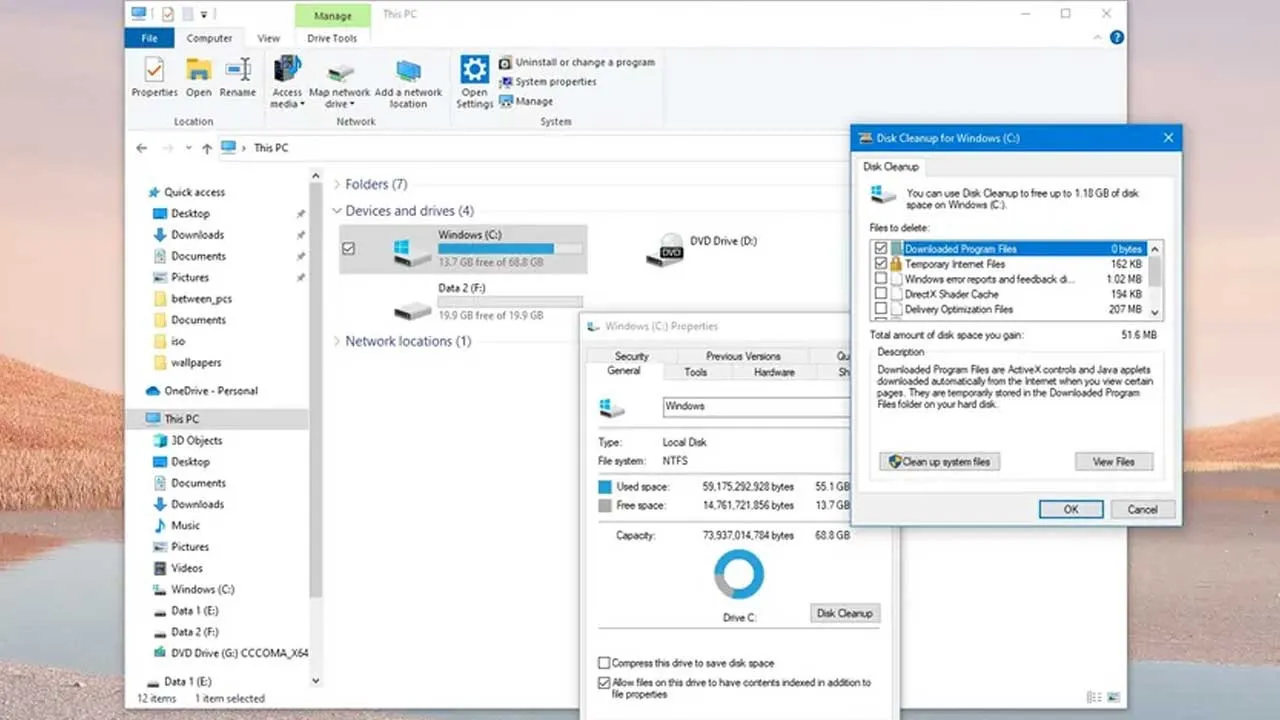Click Clean up system files button

coord(940,462)
